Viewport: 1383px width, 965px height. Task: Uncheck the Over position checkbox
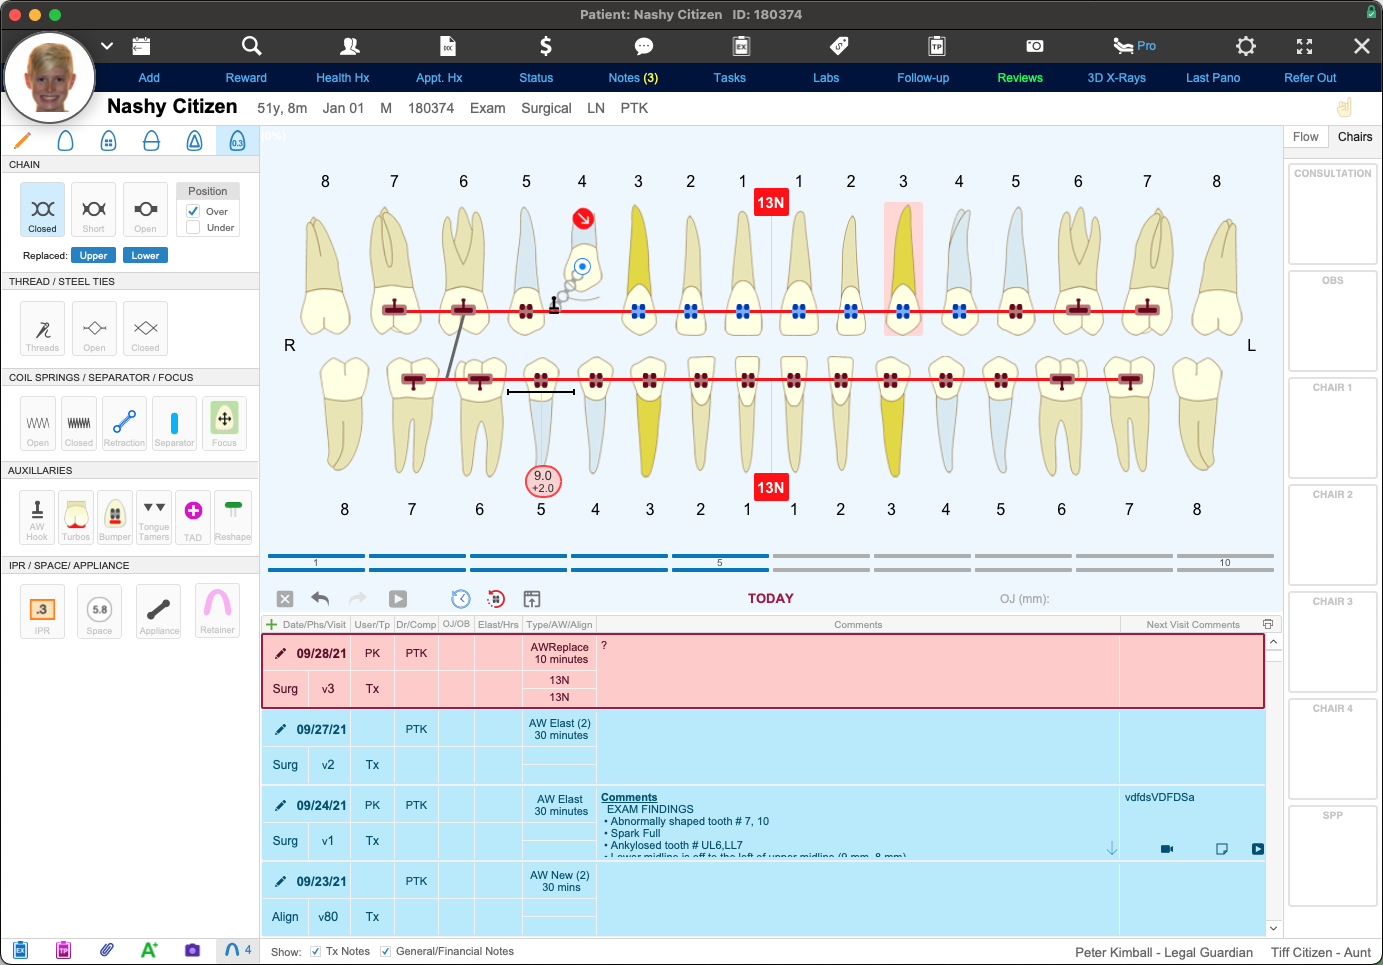(x=193, y=211)
